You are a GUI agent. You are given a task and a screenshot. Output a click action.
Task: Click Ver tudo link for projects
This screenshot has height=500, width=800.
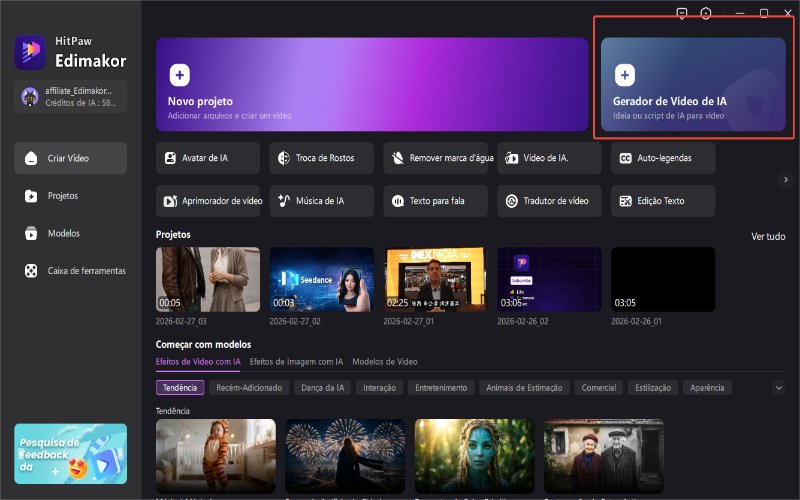[x=768, y=236]
